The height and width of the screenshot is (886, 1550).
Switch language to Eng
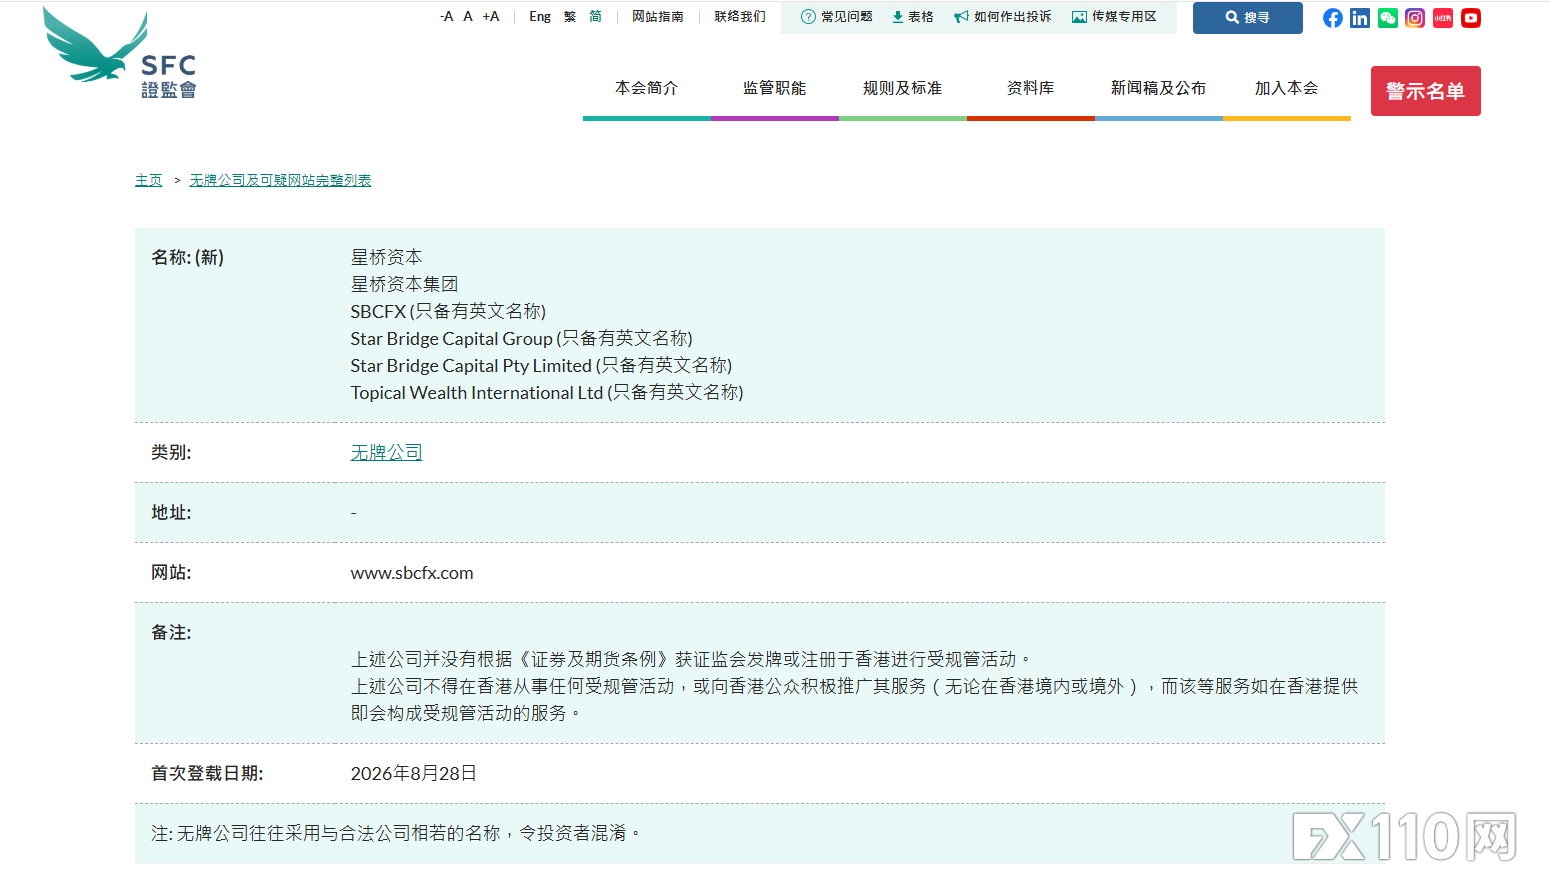[x=540, y=17]
